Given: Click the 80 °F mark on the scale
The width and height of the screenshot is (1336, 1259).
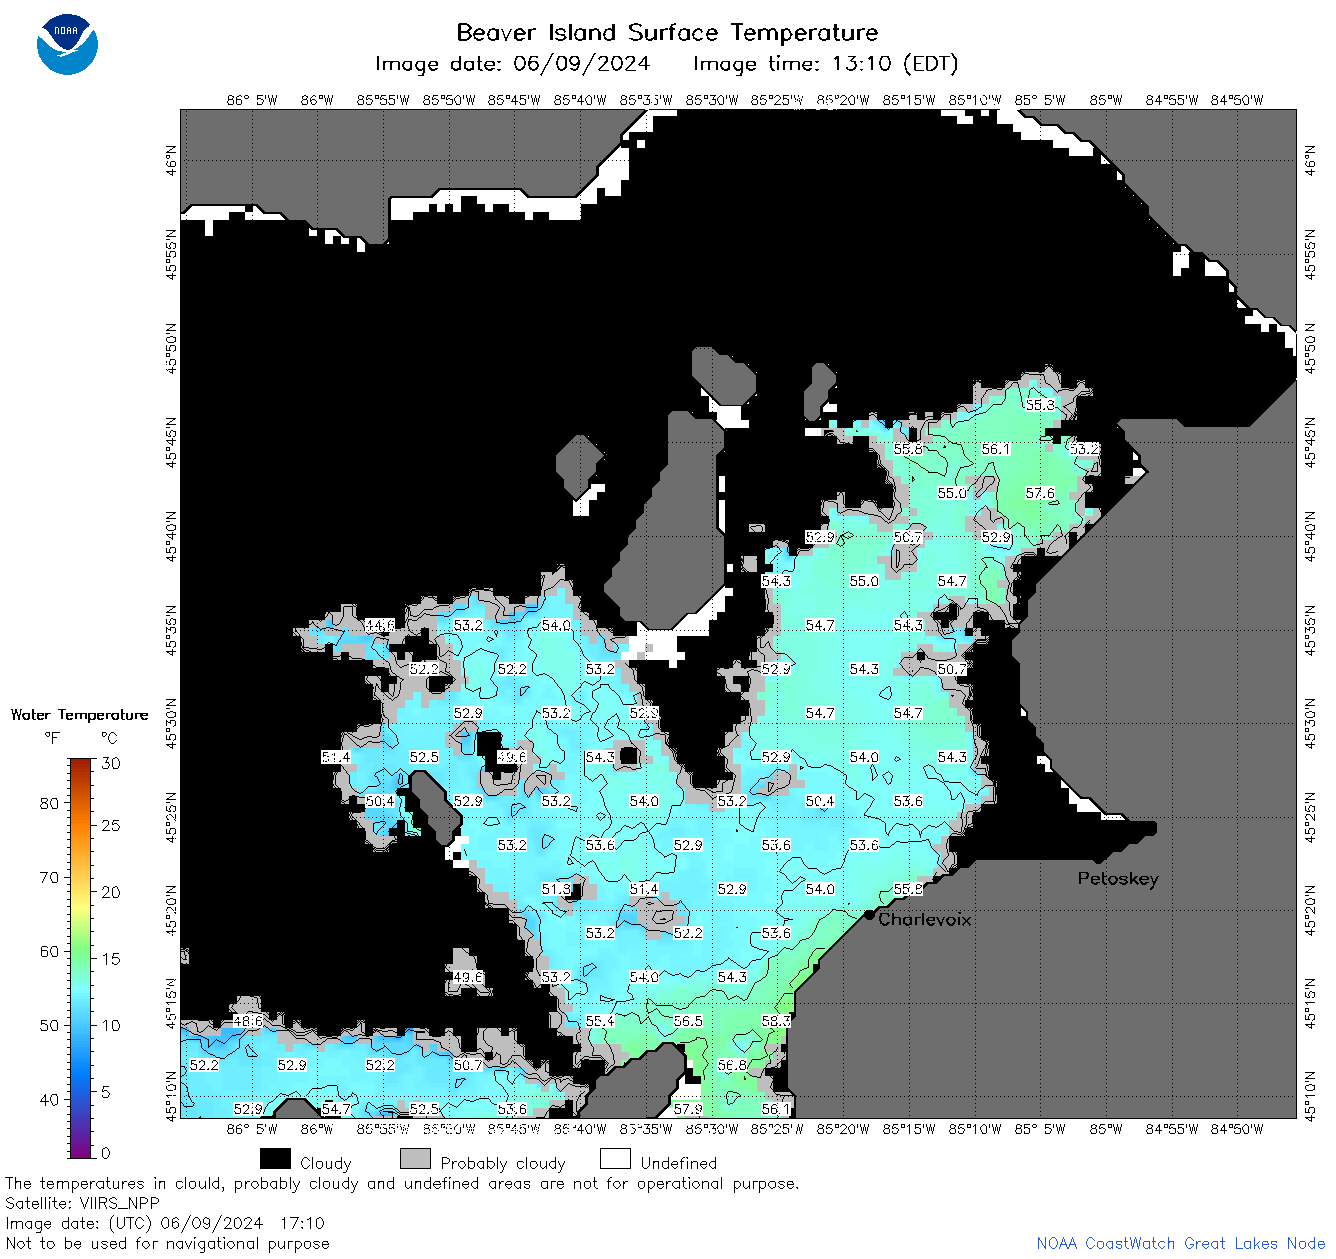Looking at the screenshot, I should click(49, 803).
